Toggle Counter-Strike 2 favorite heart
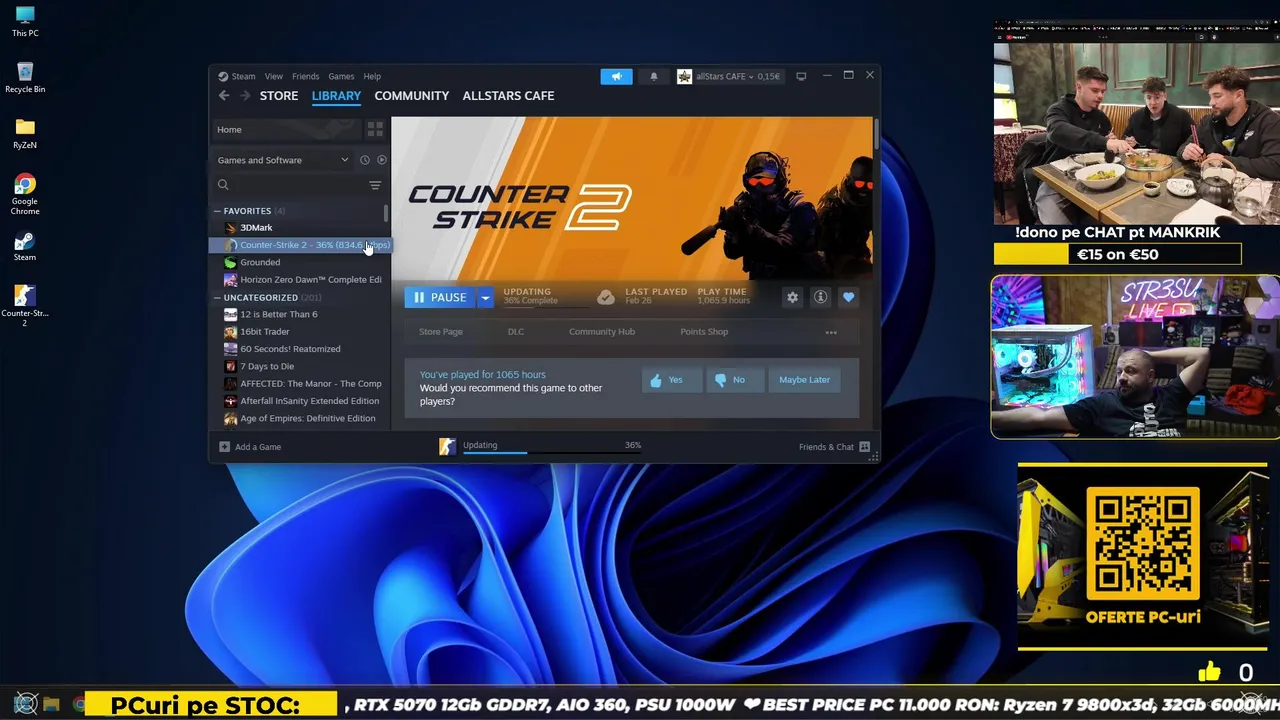Viewport: 1280px width, 720px height. tap(848, 297)
